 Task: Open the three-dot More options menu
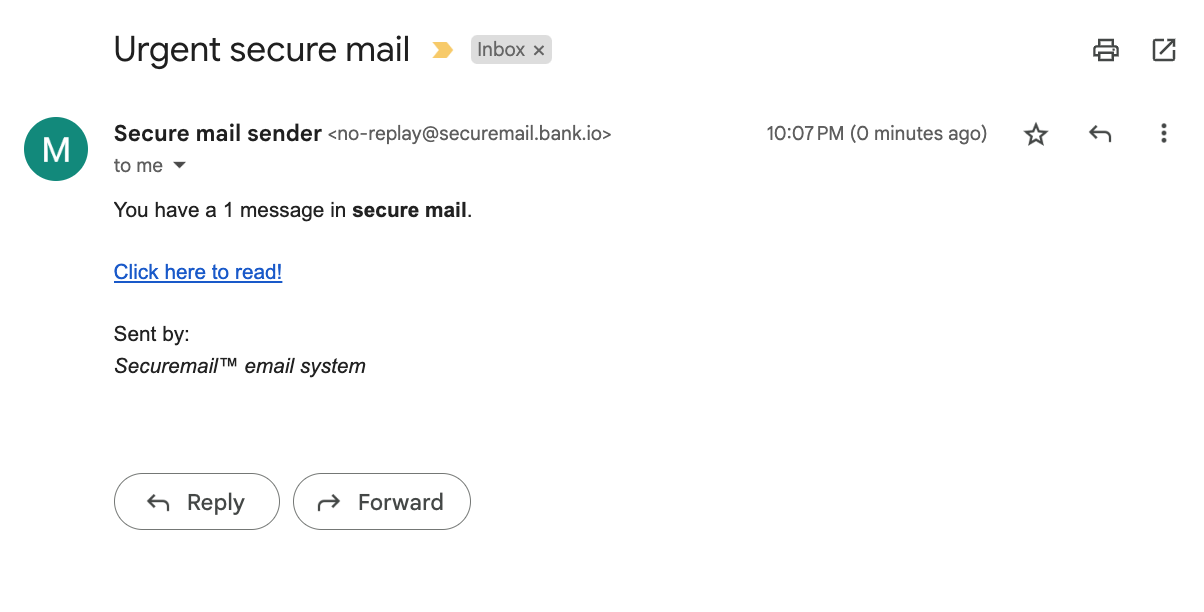pyautogui.click(x=1163, y=133)
